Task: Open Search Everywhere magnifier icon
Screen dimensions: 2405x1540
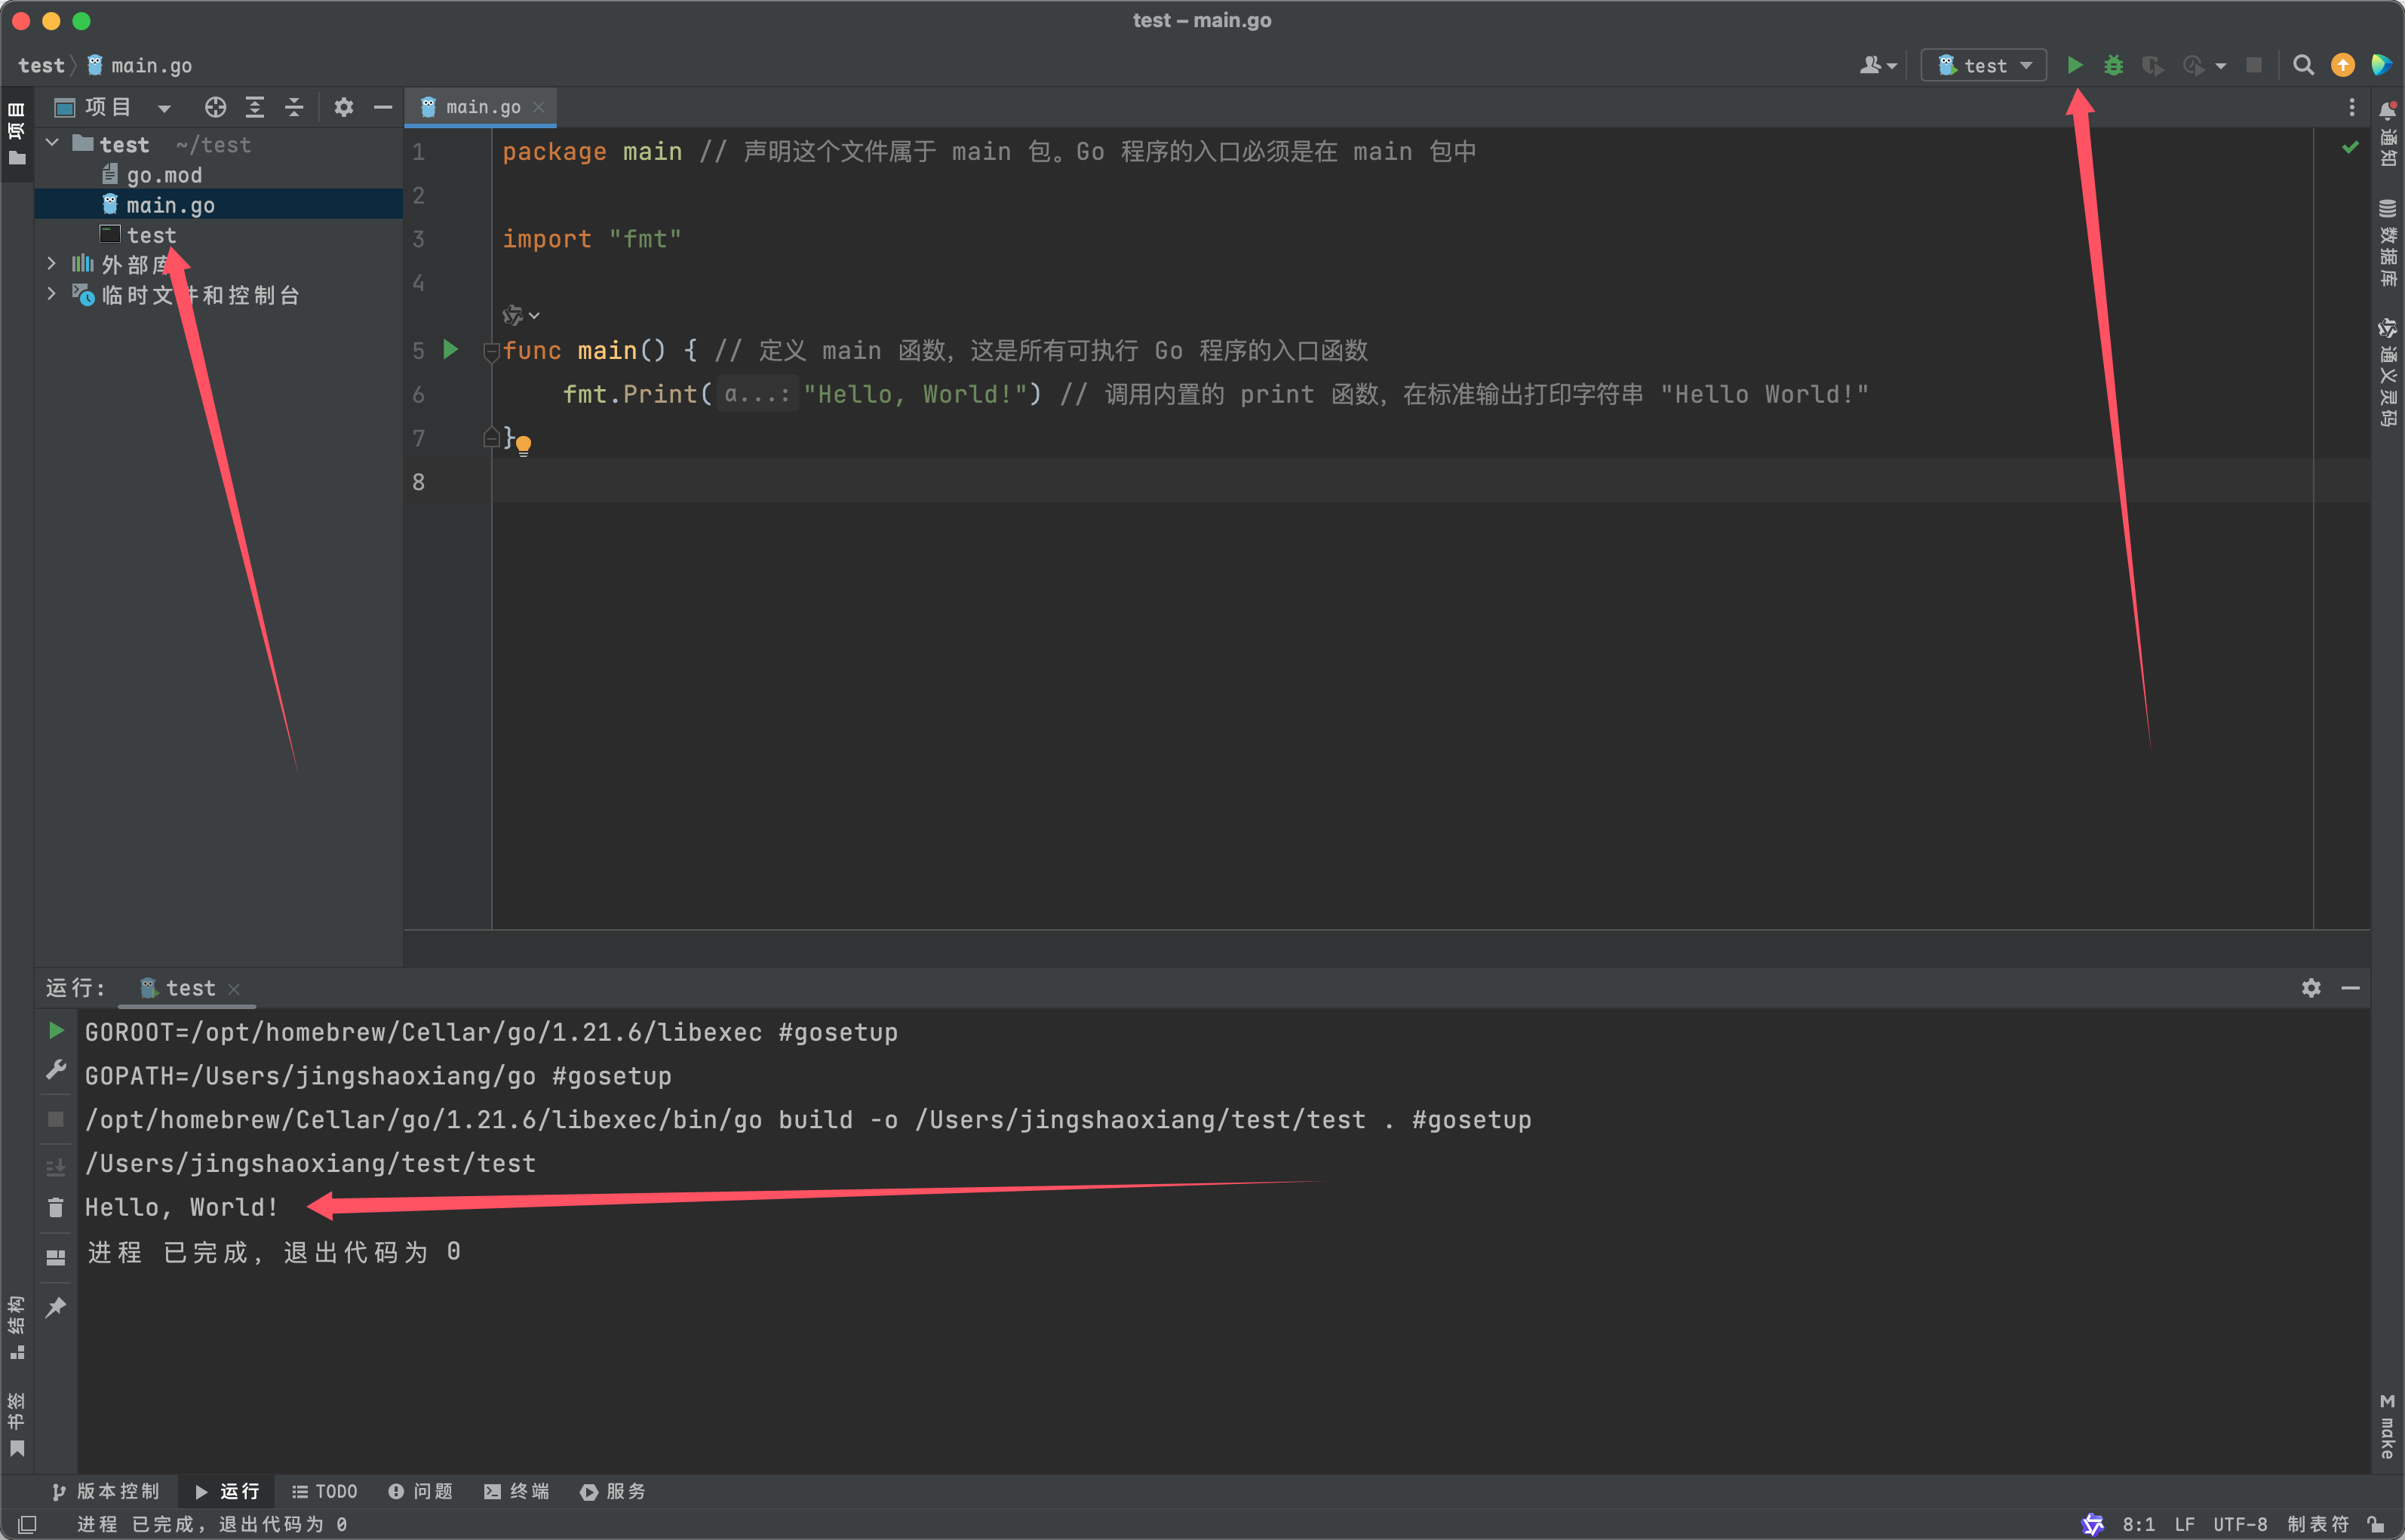Action: (2303, 65)
